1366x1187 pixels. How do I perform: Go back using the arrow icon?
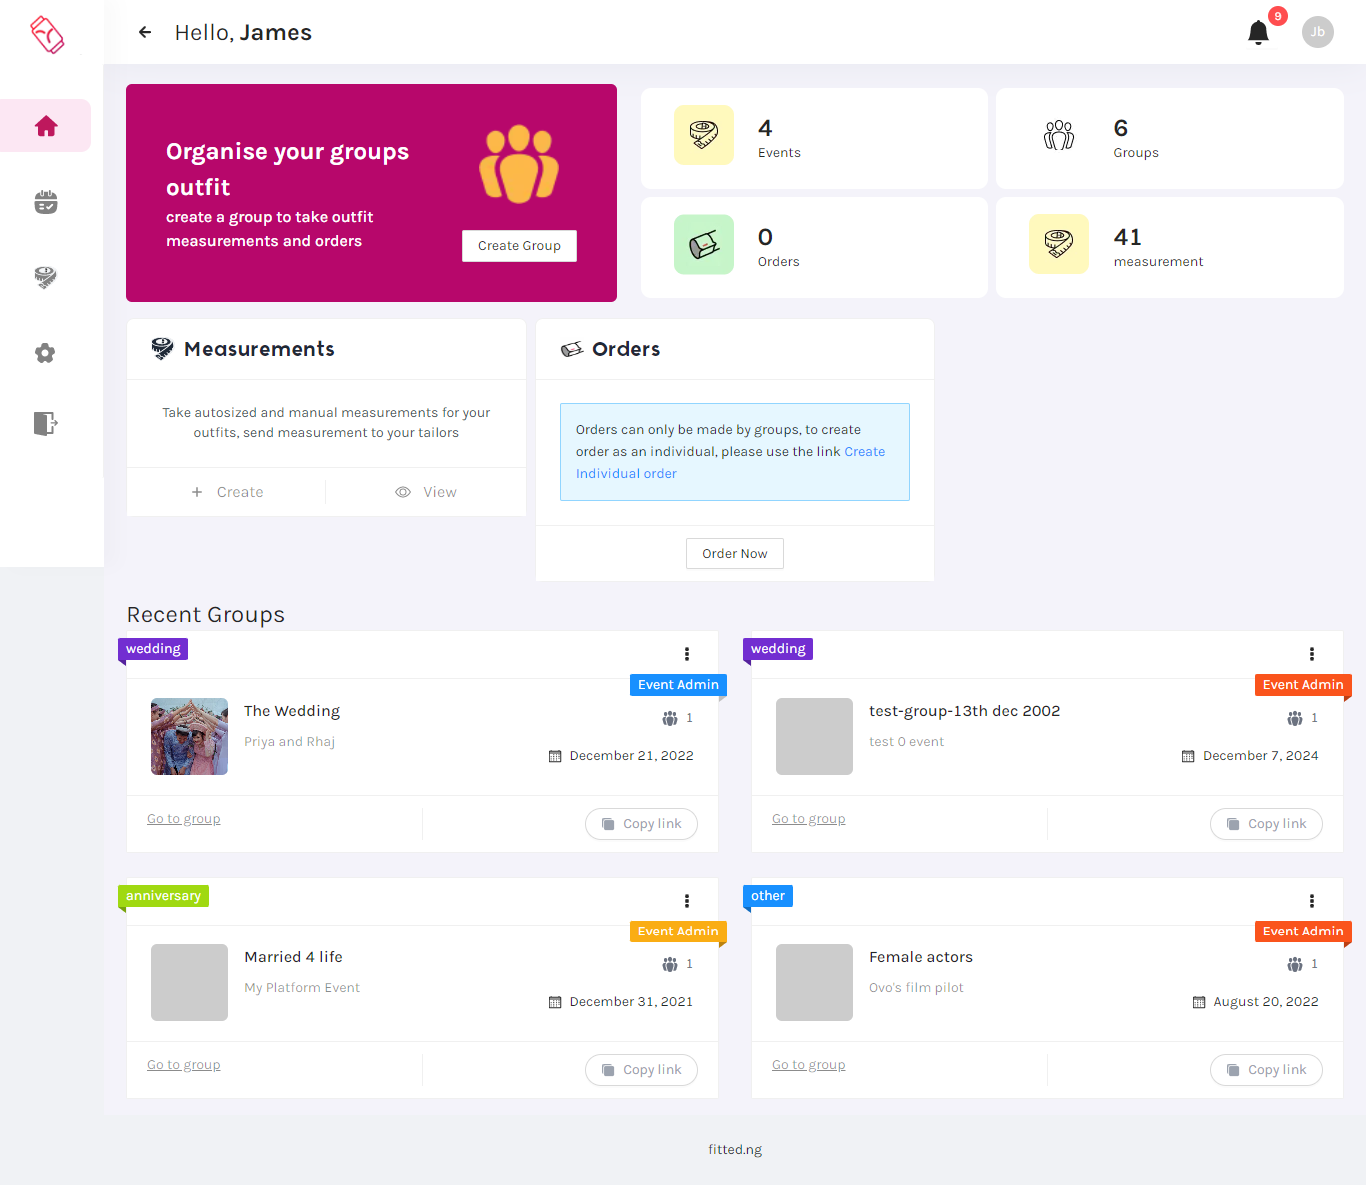pos(145,32)
